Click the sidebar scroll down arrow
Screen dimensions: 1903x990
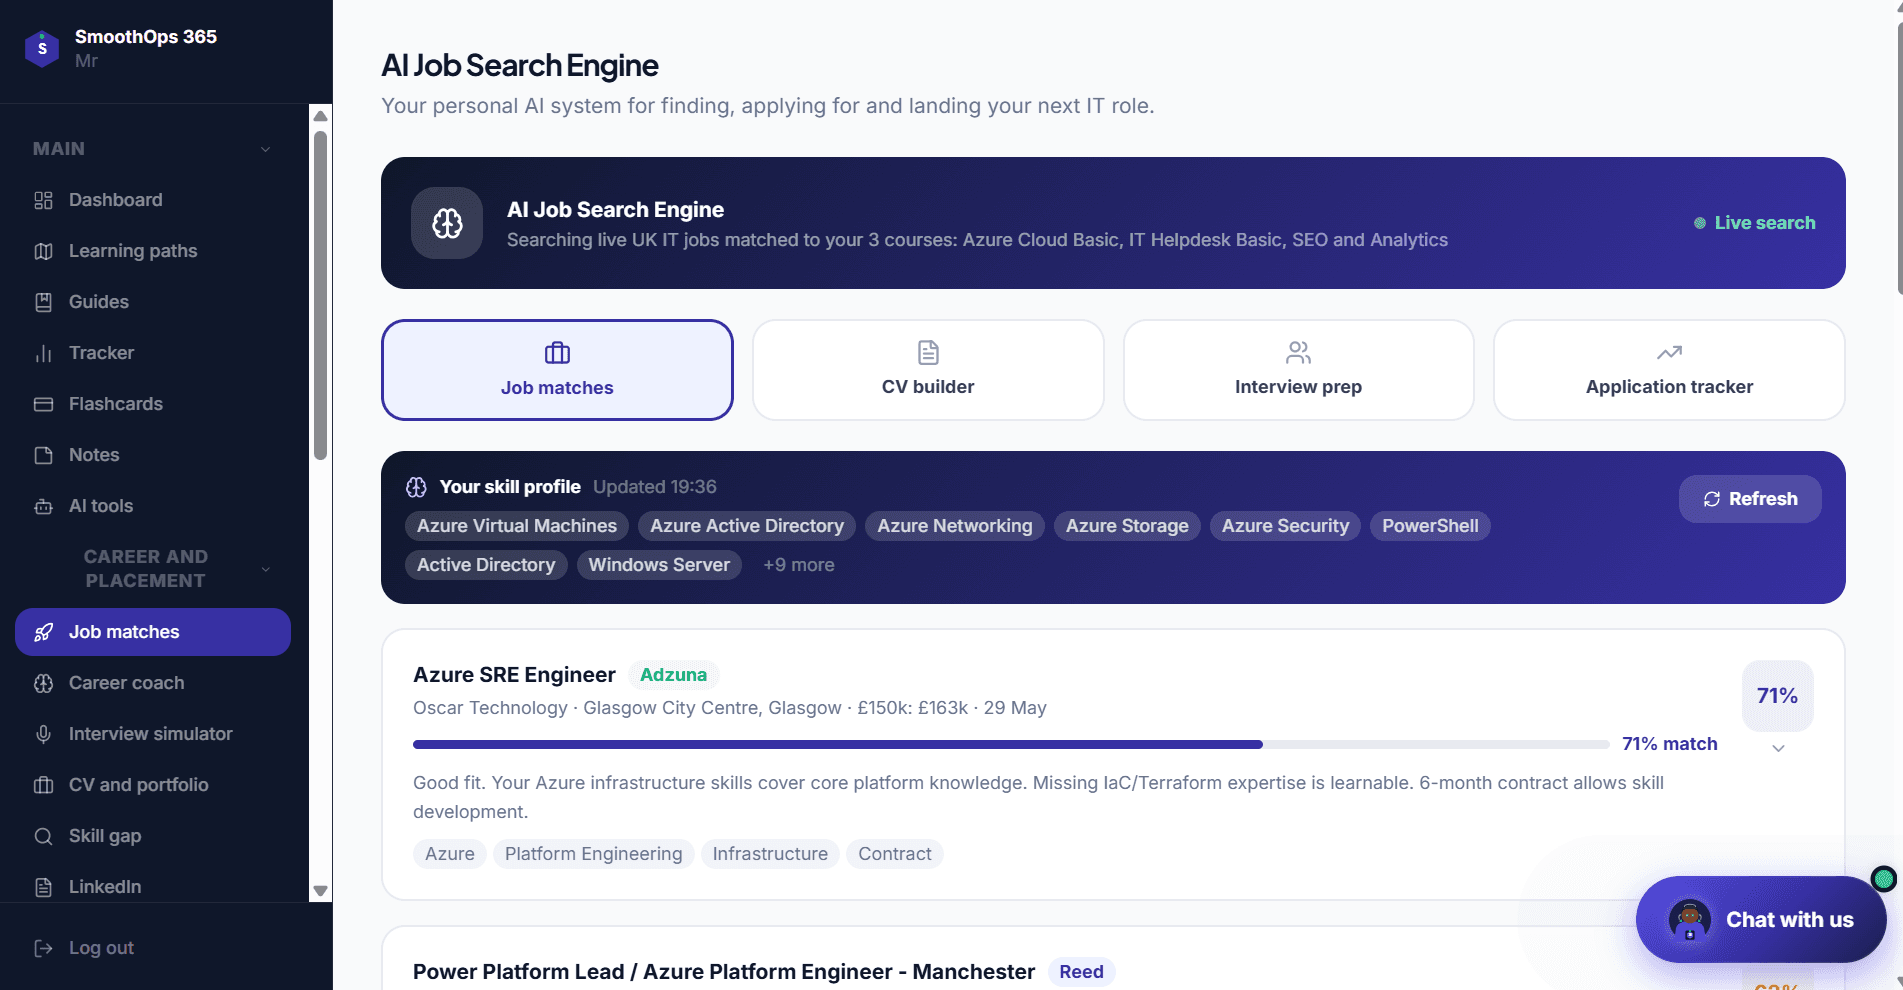click(320, 890)
